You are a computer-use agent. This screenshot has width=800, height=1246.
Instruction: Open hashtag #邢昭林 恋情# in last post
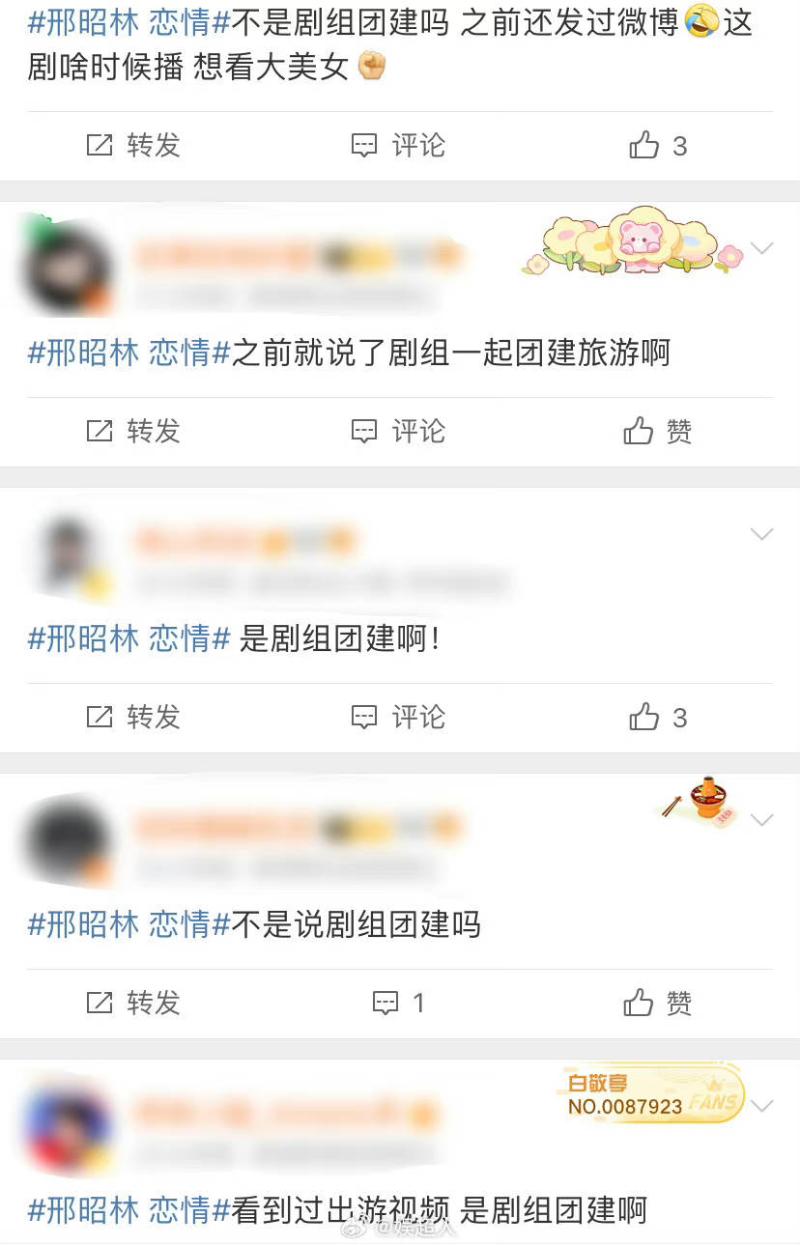[129, 1210]
